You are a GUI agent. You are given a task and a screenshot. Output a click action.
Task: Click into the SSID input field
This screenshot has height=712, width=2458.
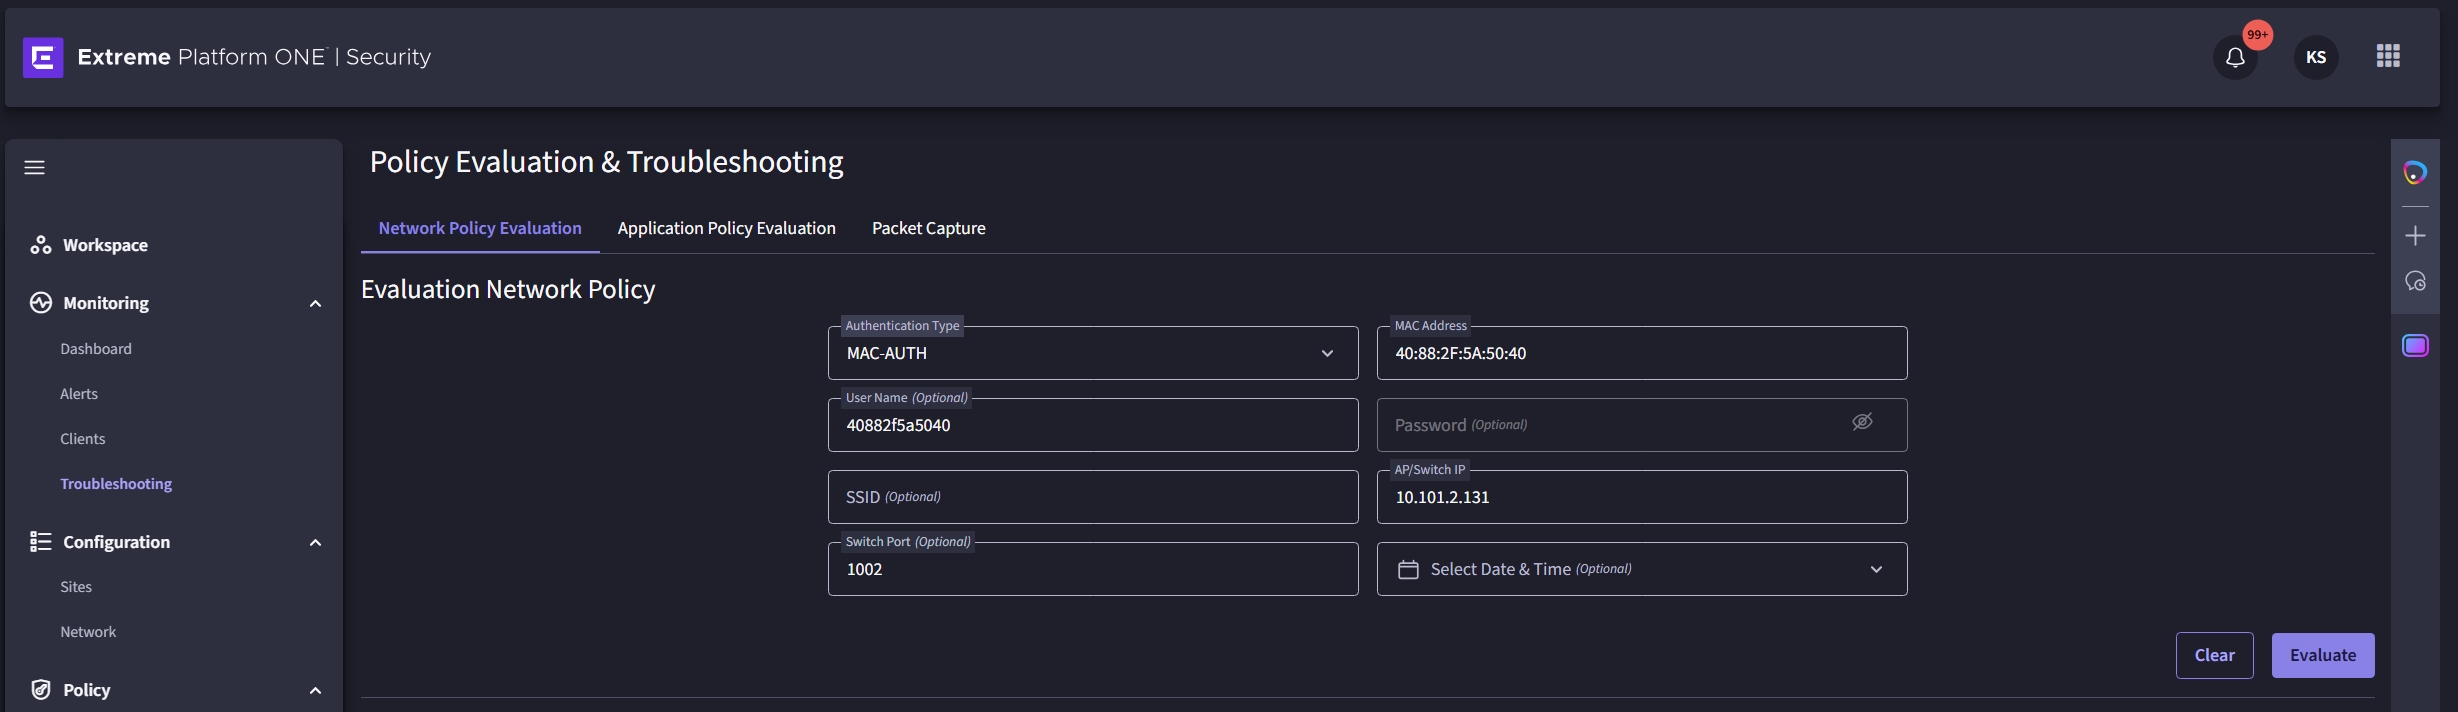pos(1092,498)
